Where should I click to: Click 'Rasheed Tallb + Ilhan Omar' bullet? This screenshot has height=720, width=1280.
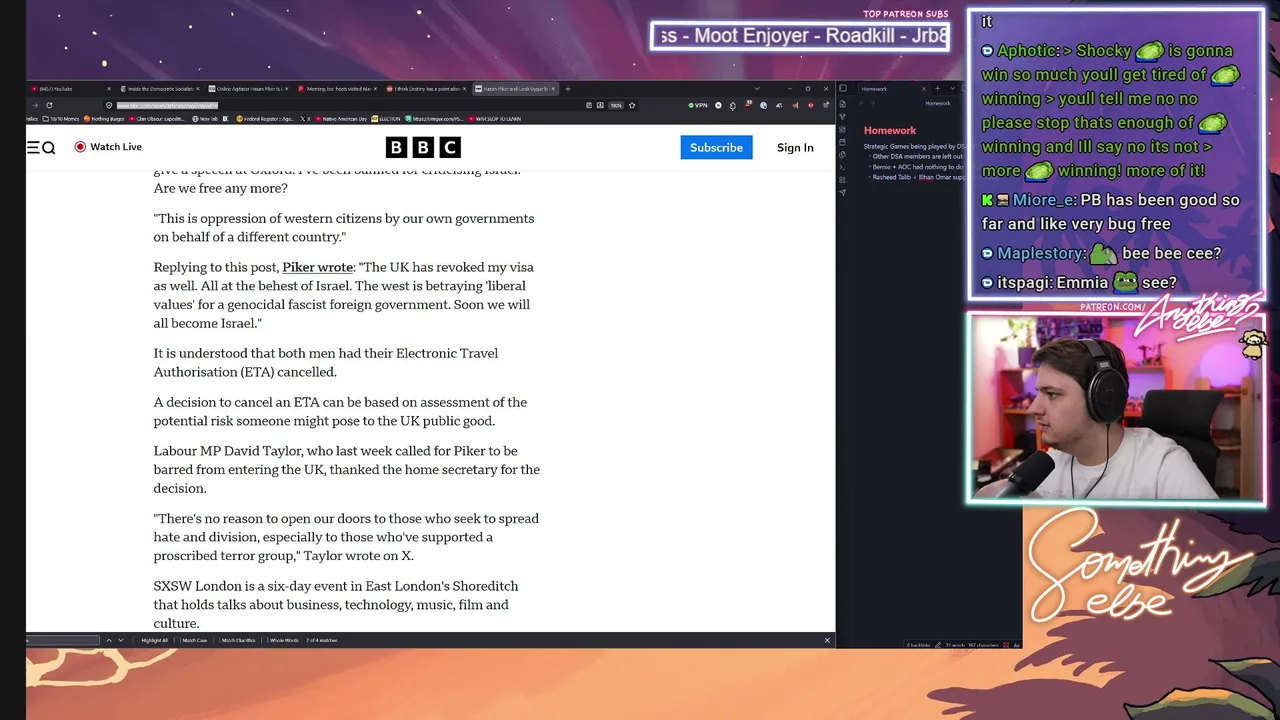[917, 177]
